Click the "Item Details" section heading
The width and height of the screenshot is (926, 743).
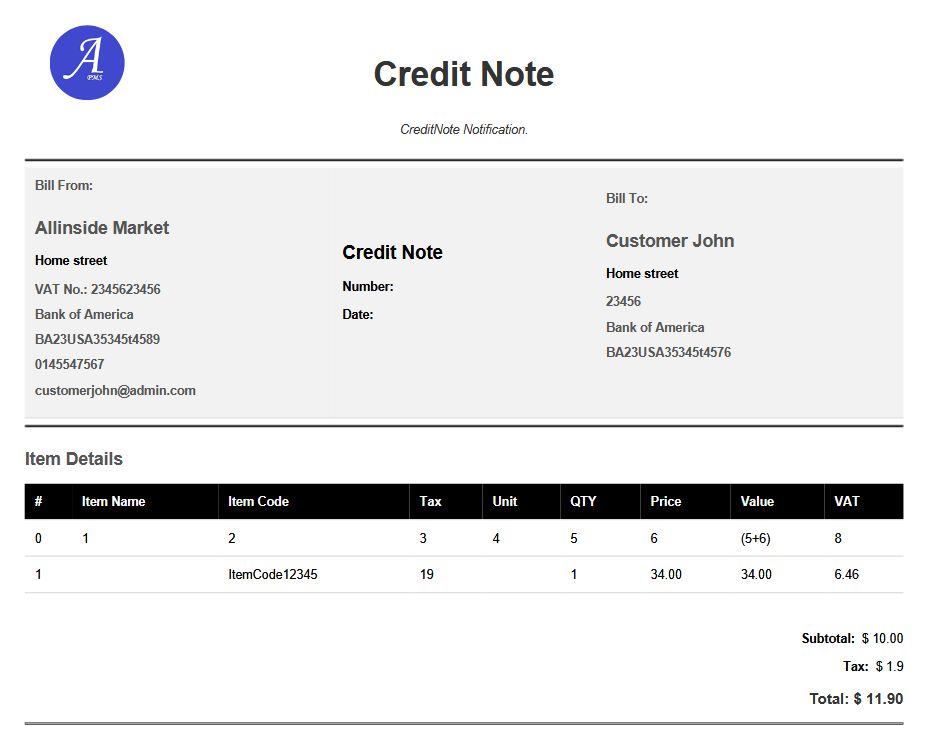click(74, 459)
